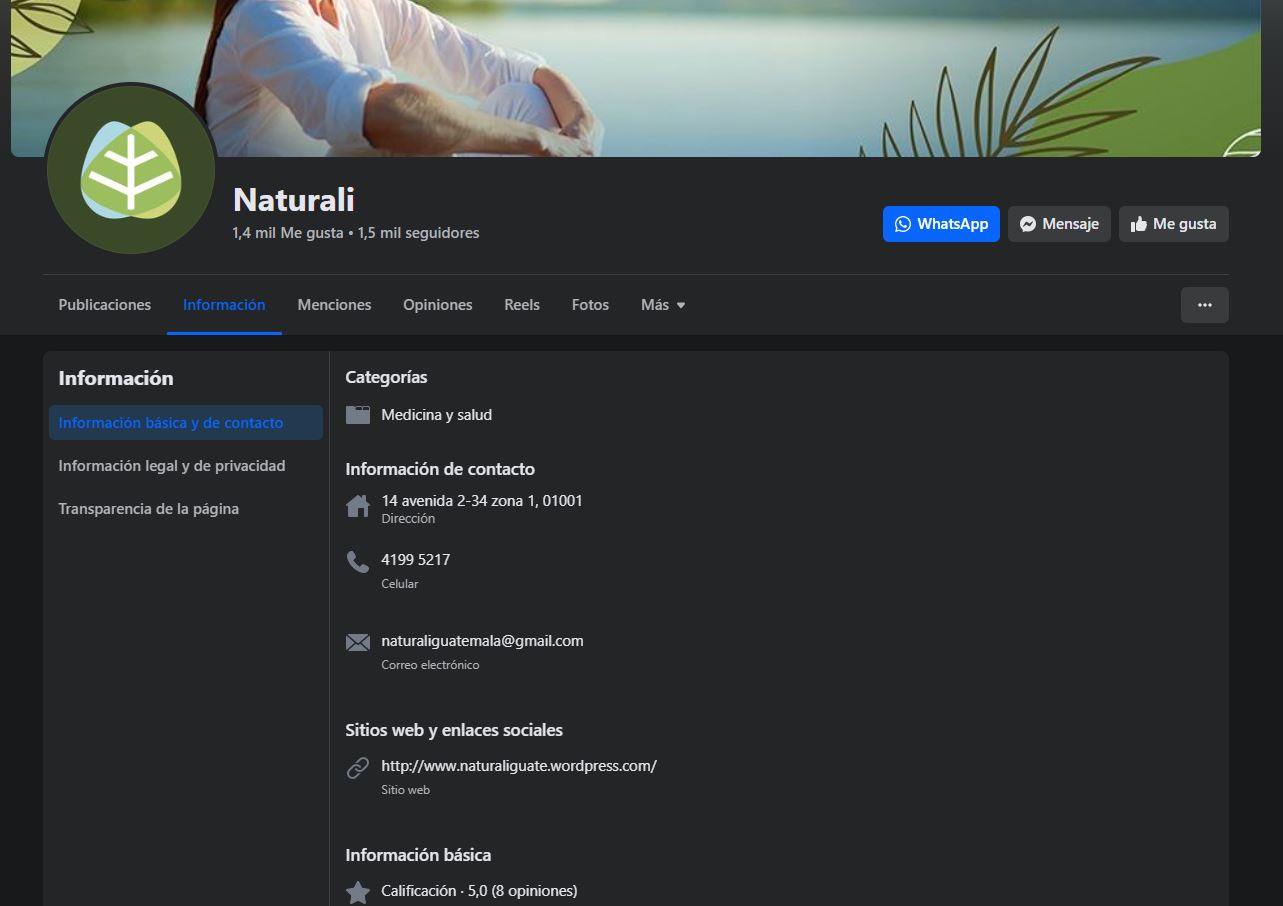Like the page with Me gusta
The height and width of the screenshot is (906, 1283).
pyautogui.click(x=1173, y=224)
